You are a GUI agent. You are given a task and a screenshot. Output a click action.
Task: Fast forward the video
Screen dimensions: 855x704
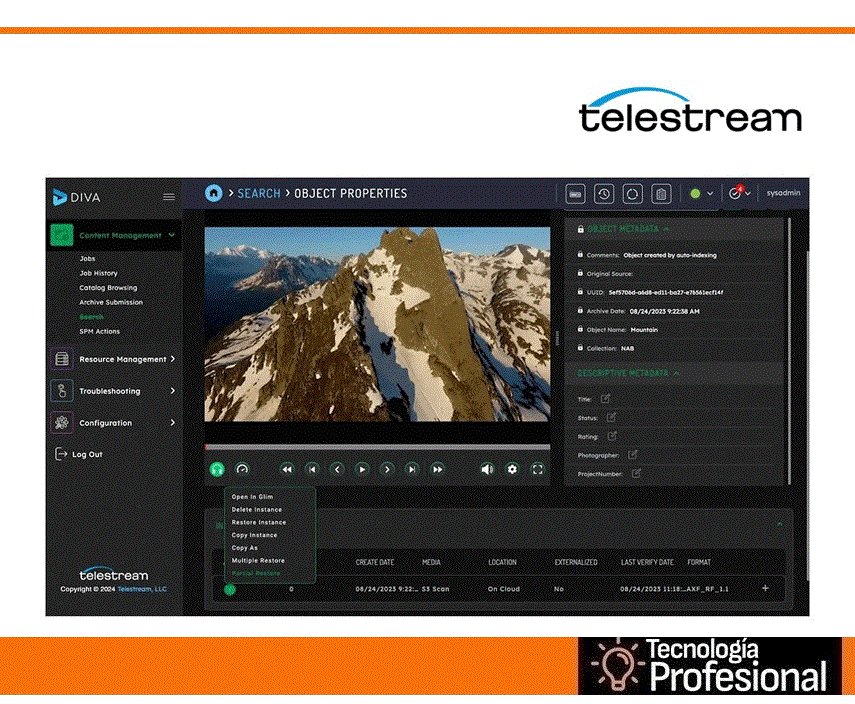(x=437, y=470)
